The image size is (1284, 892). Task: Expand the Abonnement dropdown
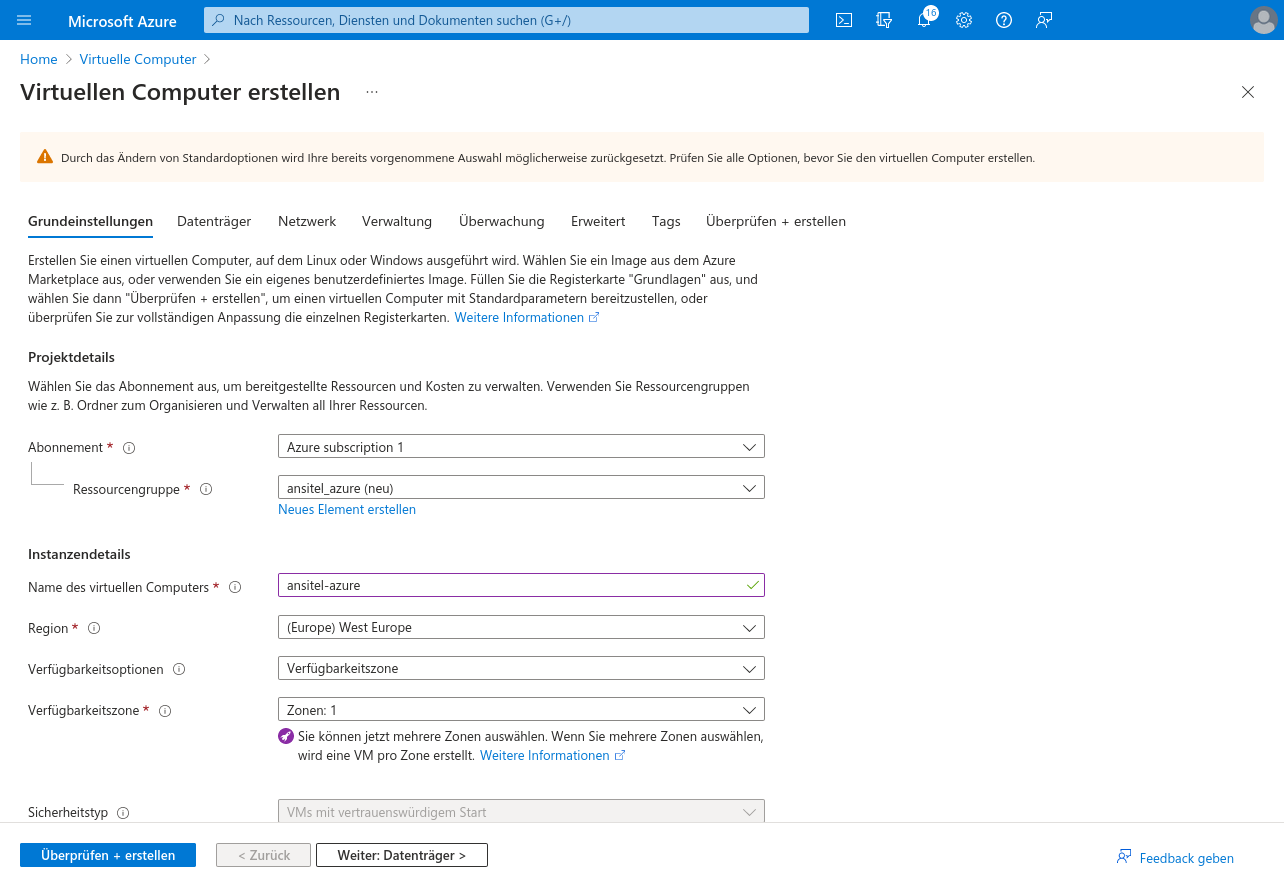point(521,447)
